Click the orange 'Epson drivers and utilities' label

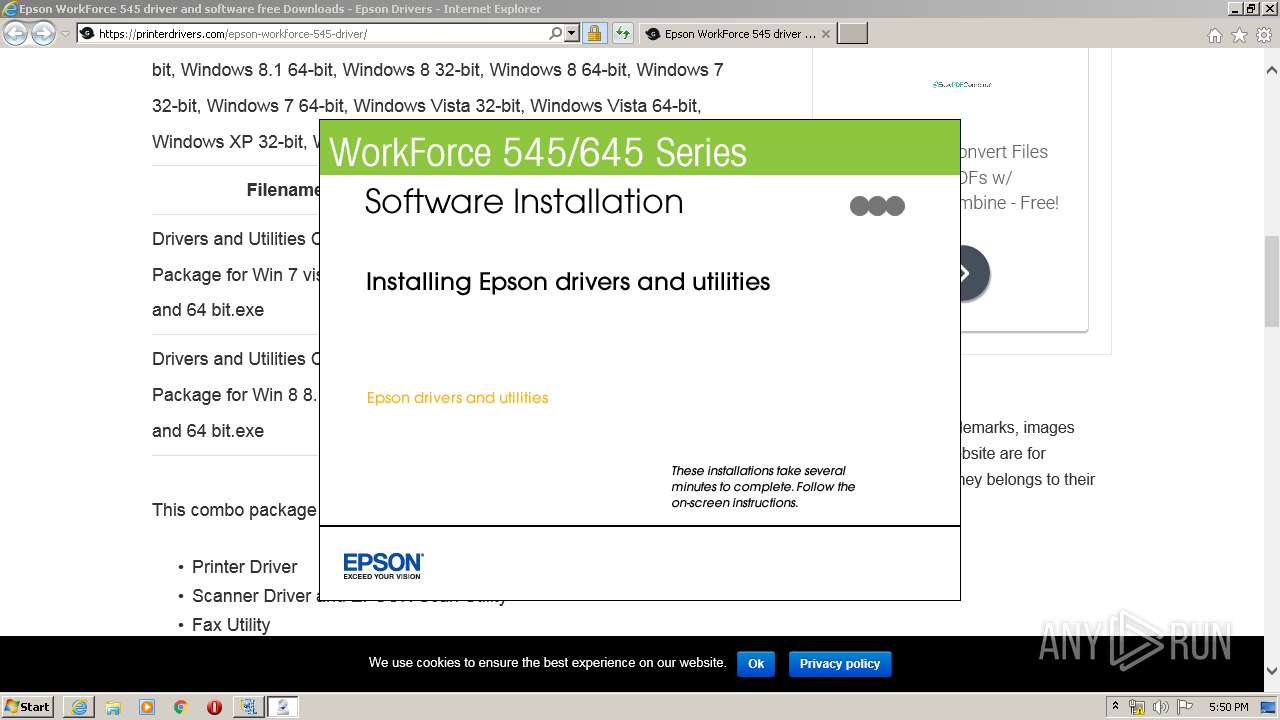[x=457, y=398]
